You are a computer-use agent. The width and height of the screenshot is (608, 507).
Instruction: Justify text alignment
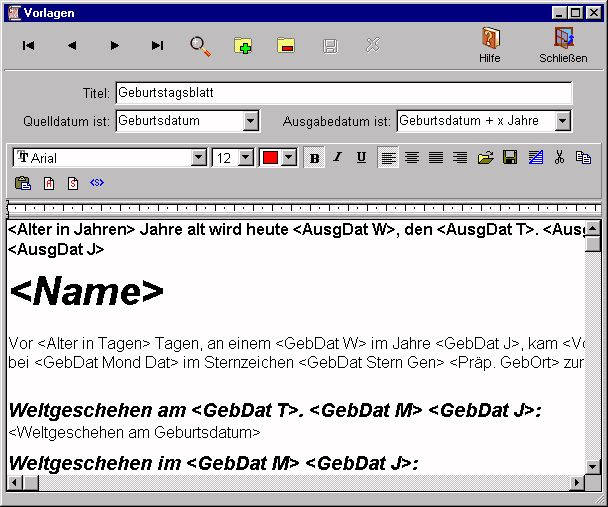(436, 158)
